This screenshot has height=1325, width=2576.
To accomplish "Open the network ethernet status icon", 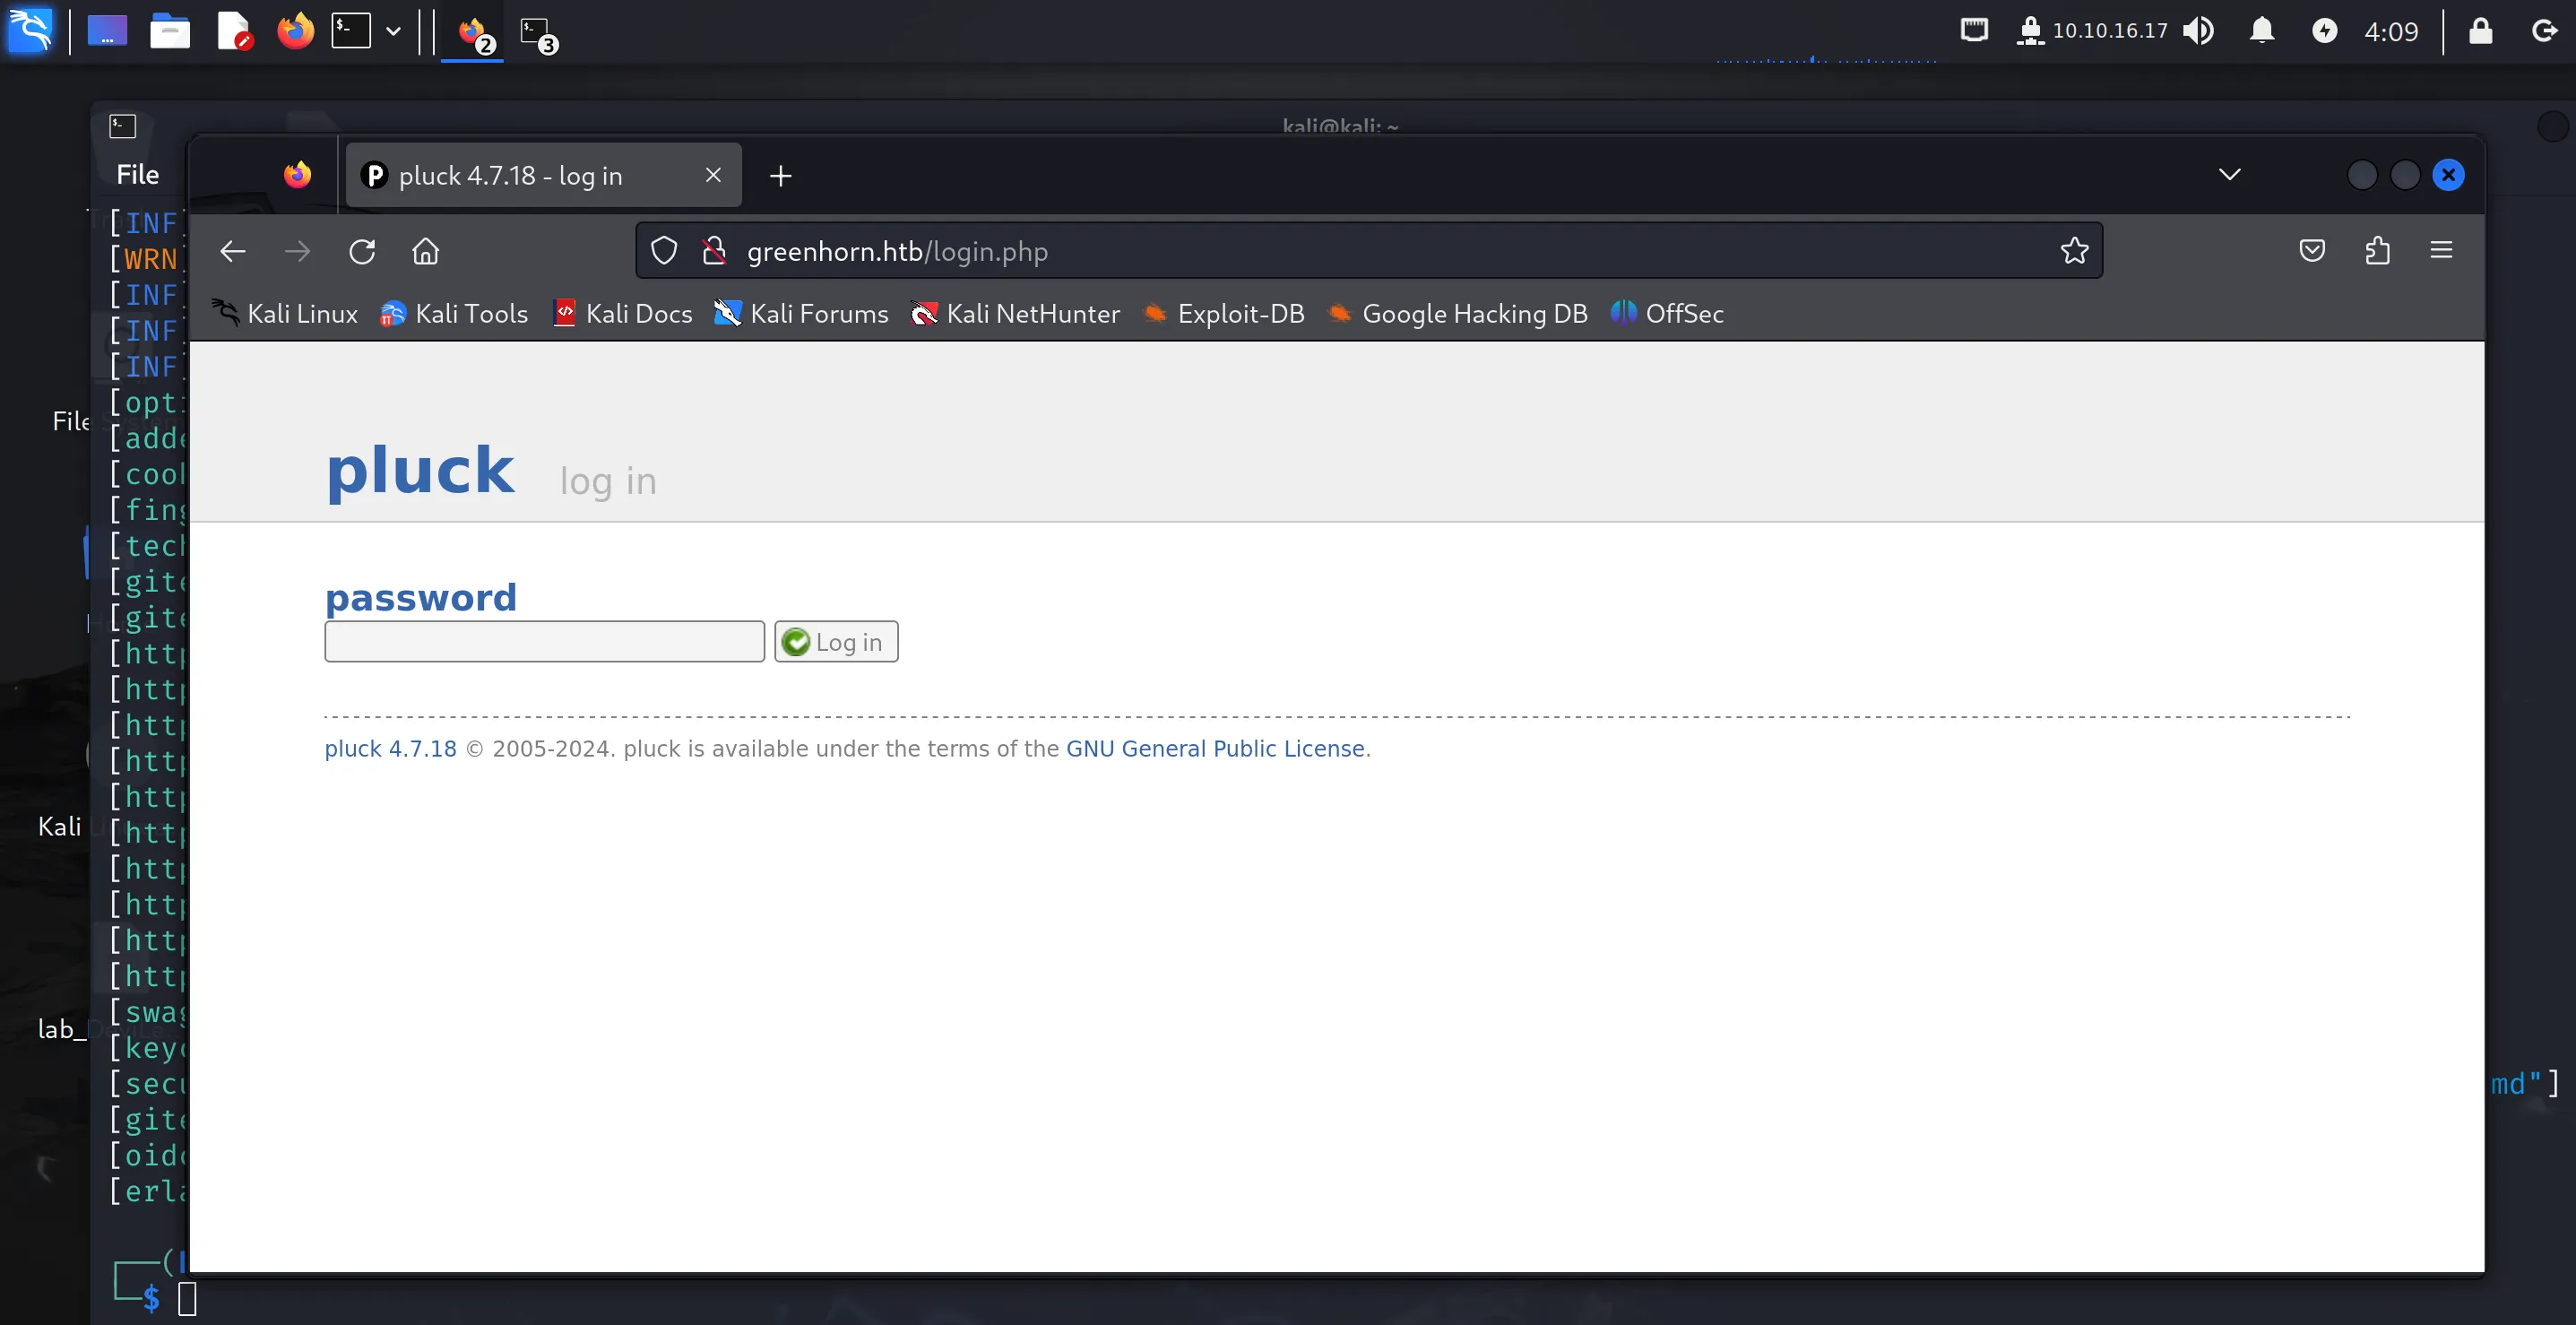I will [x=1974, y=30].
